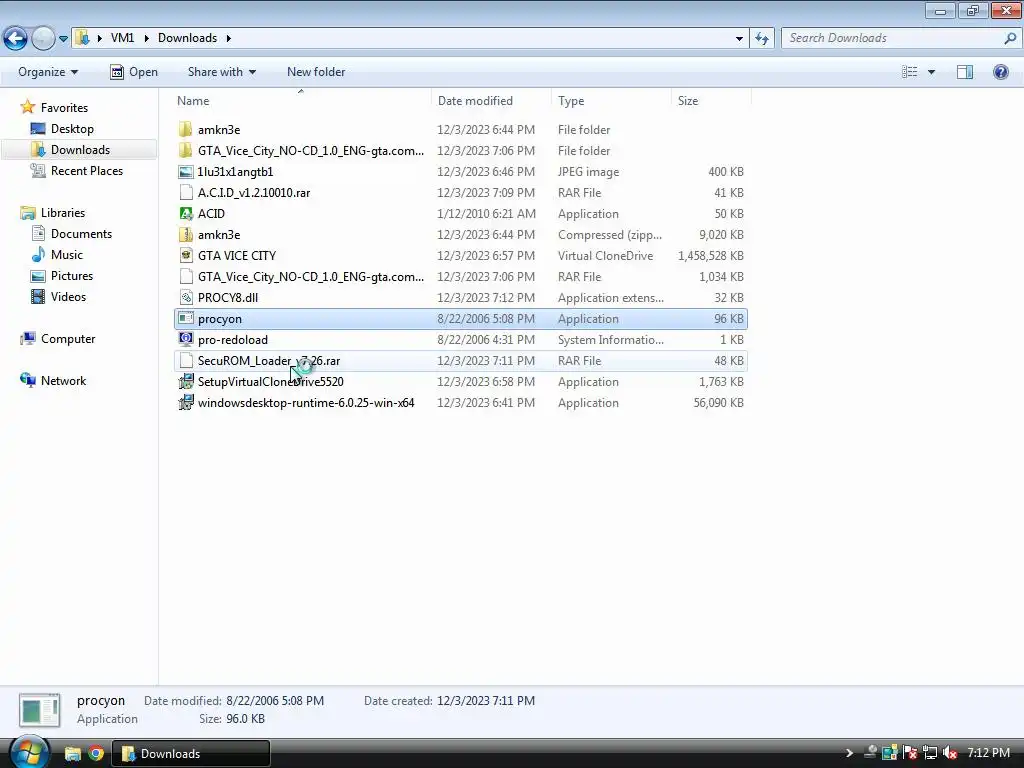
Task: Select the PROCY8.dll file icon
Action: (x=186, y=297)
